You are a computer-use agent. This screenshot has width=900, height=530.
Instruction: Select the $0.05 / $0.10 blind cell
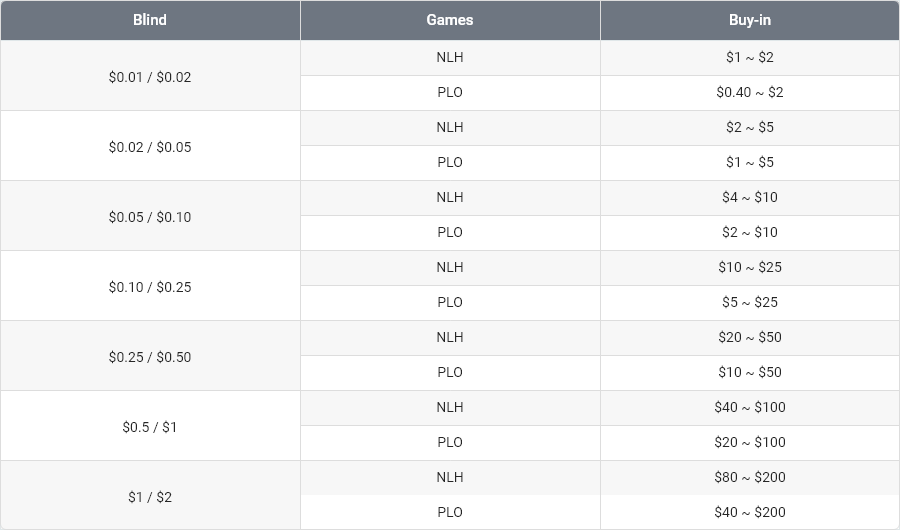[x=150, y=215]
